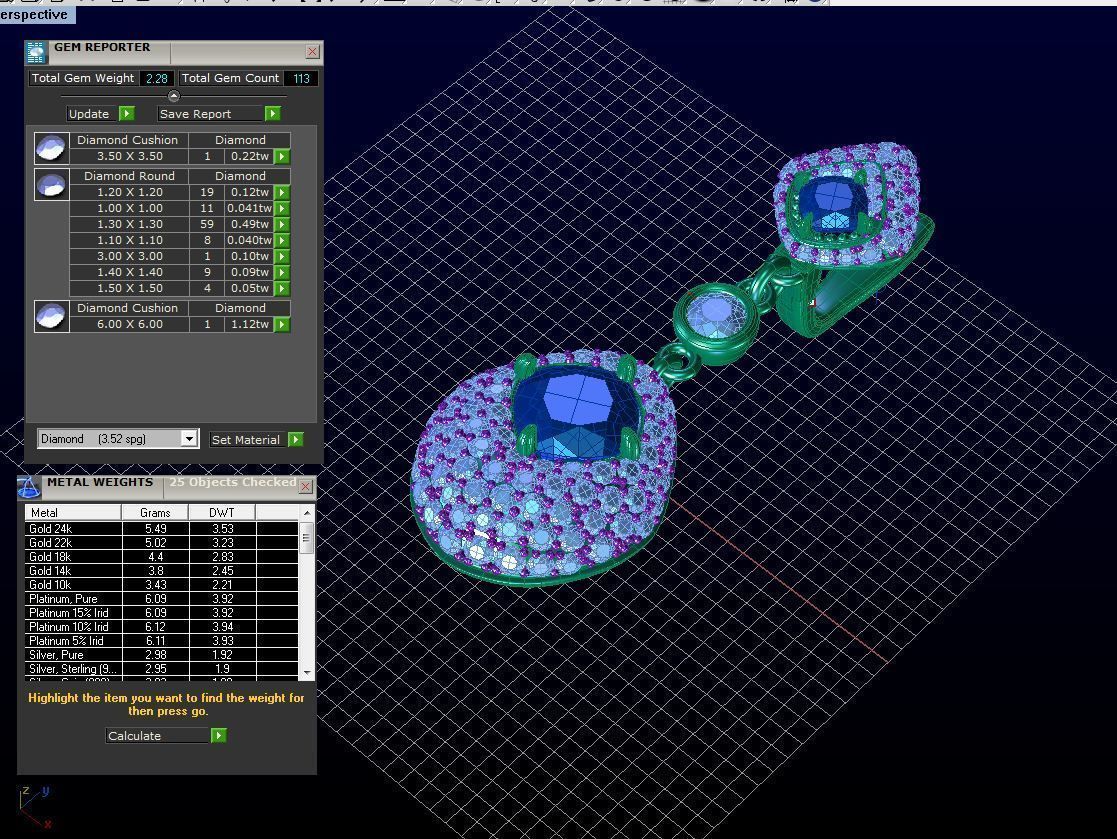Click the Total Gem Count value 113
Viewport: 1117px width, 839px height.
(301, 78)
